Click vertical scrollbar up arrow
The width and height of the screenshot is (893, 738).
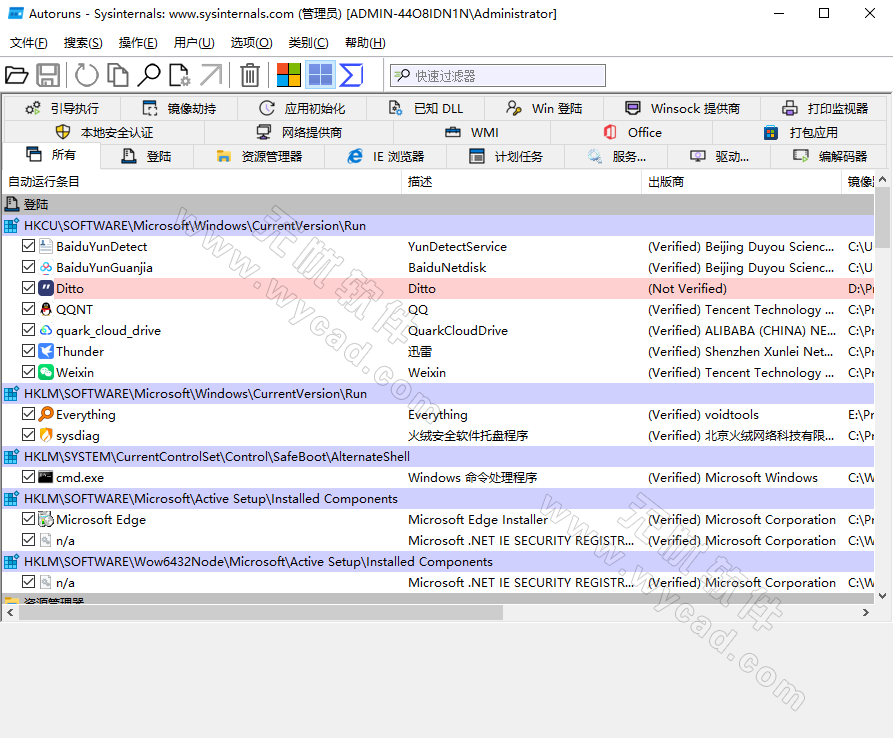click(x=882, y=179)
